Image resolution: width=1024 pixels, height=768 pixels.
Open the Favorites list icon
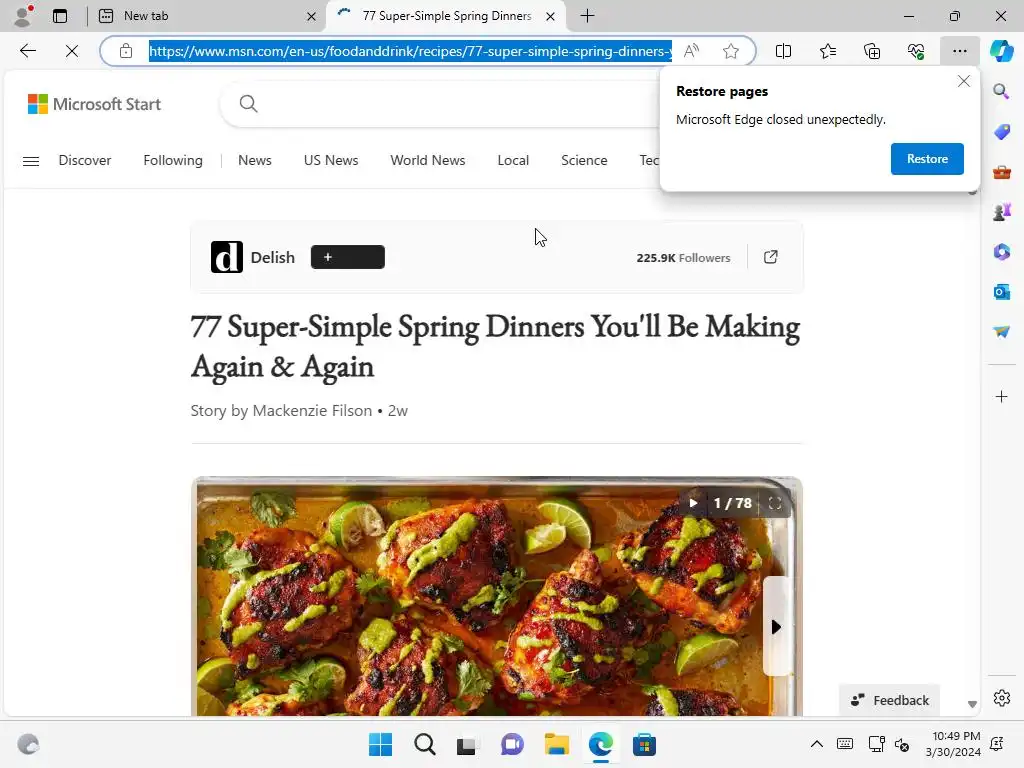pyautogui.click(x=827, y=51)
